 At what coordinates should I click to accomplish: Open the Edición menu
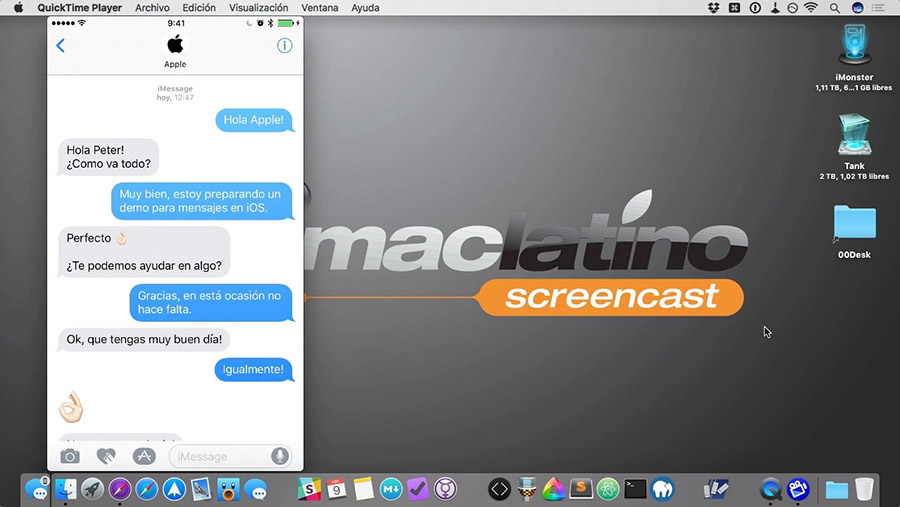(199, 7)
